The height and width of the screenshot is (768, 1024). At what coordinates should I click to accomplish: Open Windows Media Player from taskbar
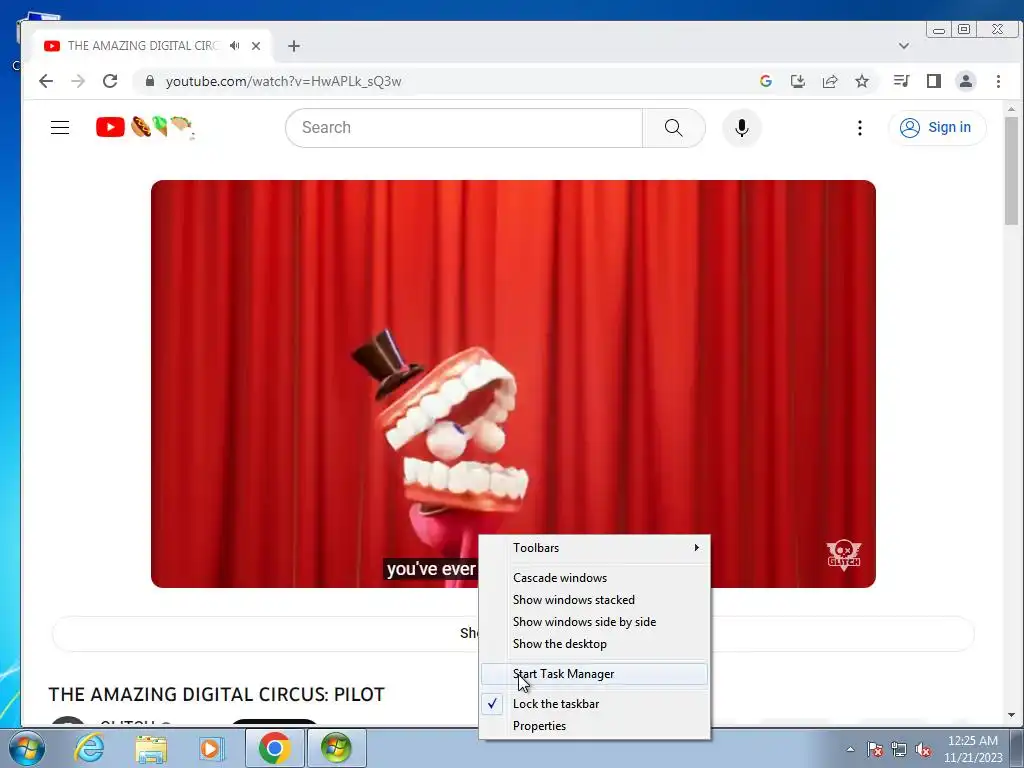(x=210, y=748)
